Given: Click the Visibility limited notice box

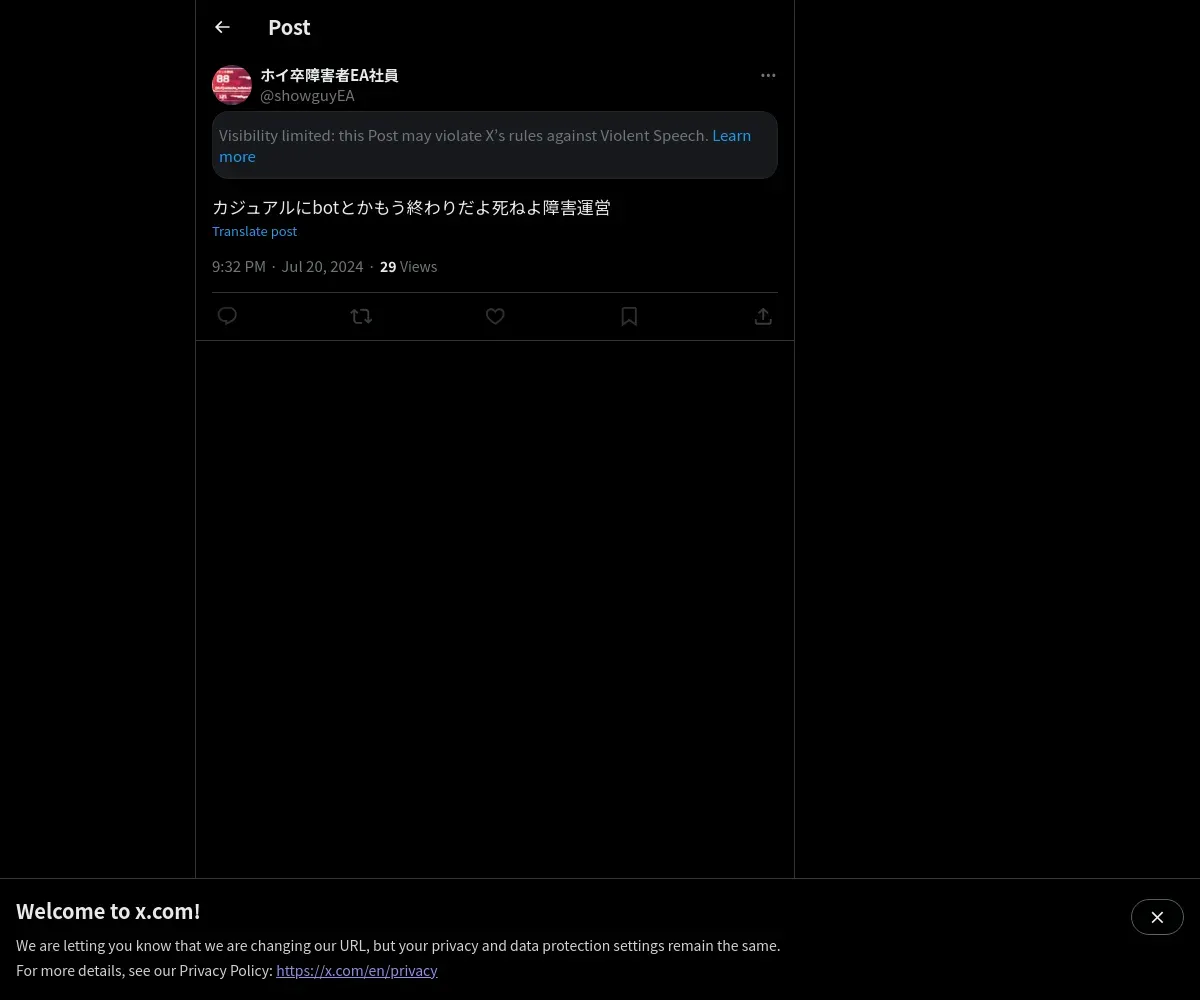Looking at the screenshot, I should pos(495,145).
